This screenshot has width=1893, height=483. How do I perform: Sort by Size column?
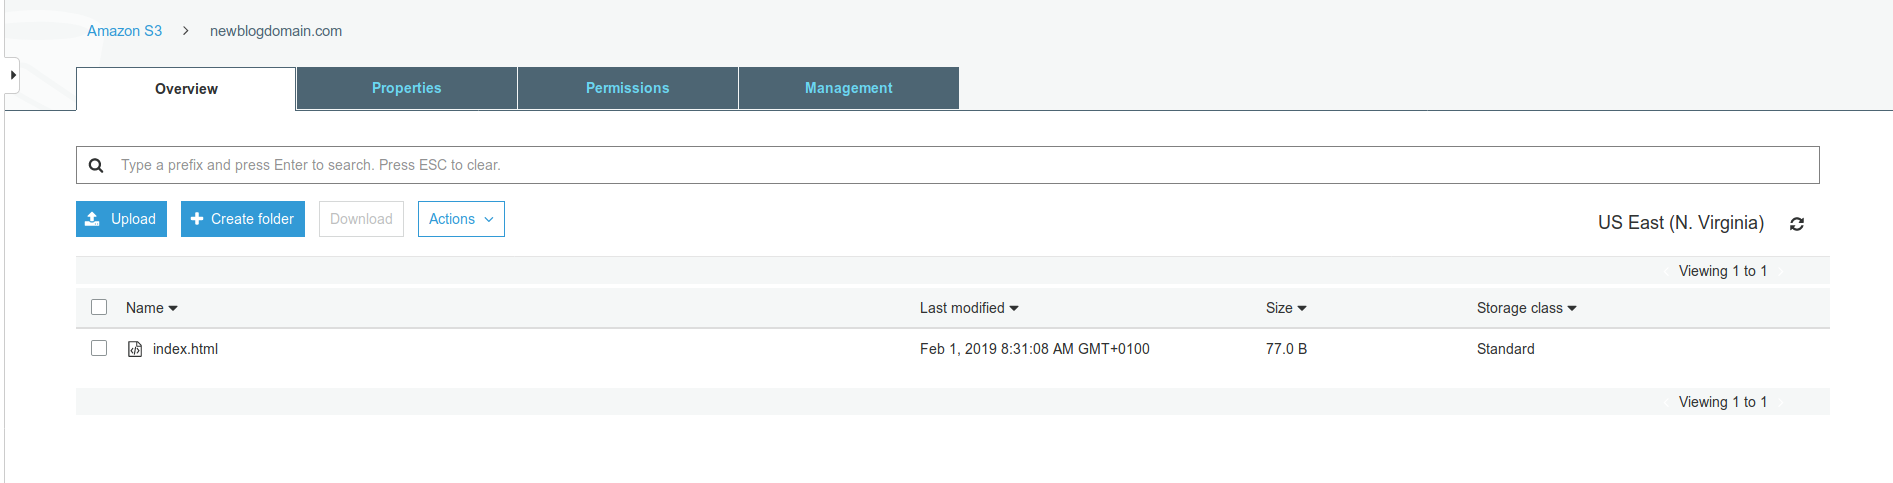[x=1286, y=308]
